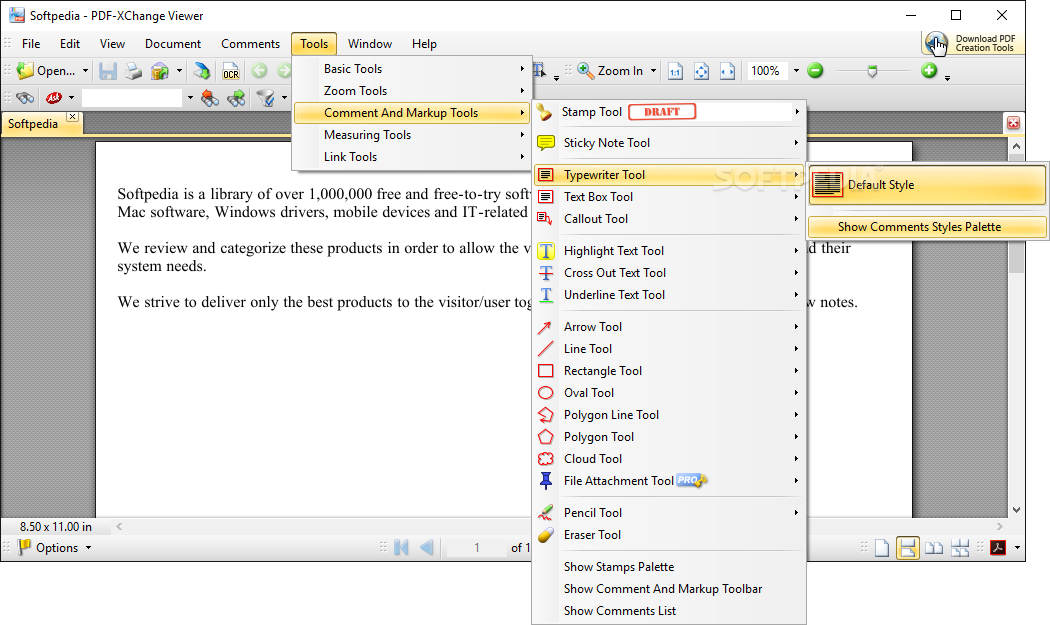Choose Link Tools submenu
The image size is (1050, 625).
(411, 157)
